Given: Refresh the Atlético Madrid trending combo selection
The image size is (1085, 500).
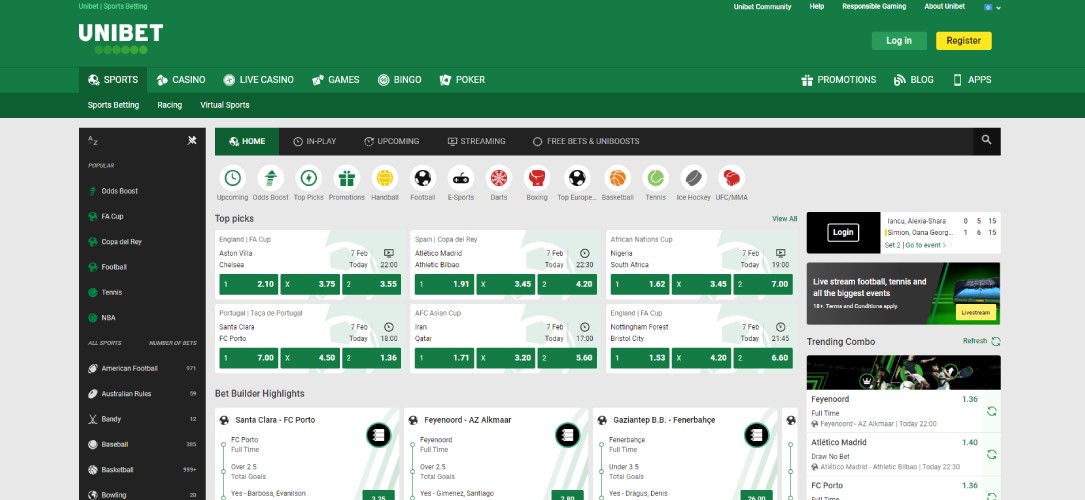Looking at the screenshot, I should (x=992, y=454).
